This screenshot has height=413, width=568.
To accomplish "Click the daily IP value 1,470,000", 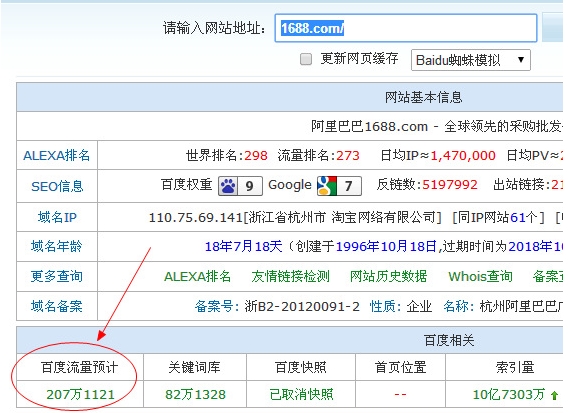I will (x=463, y=156).
